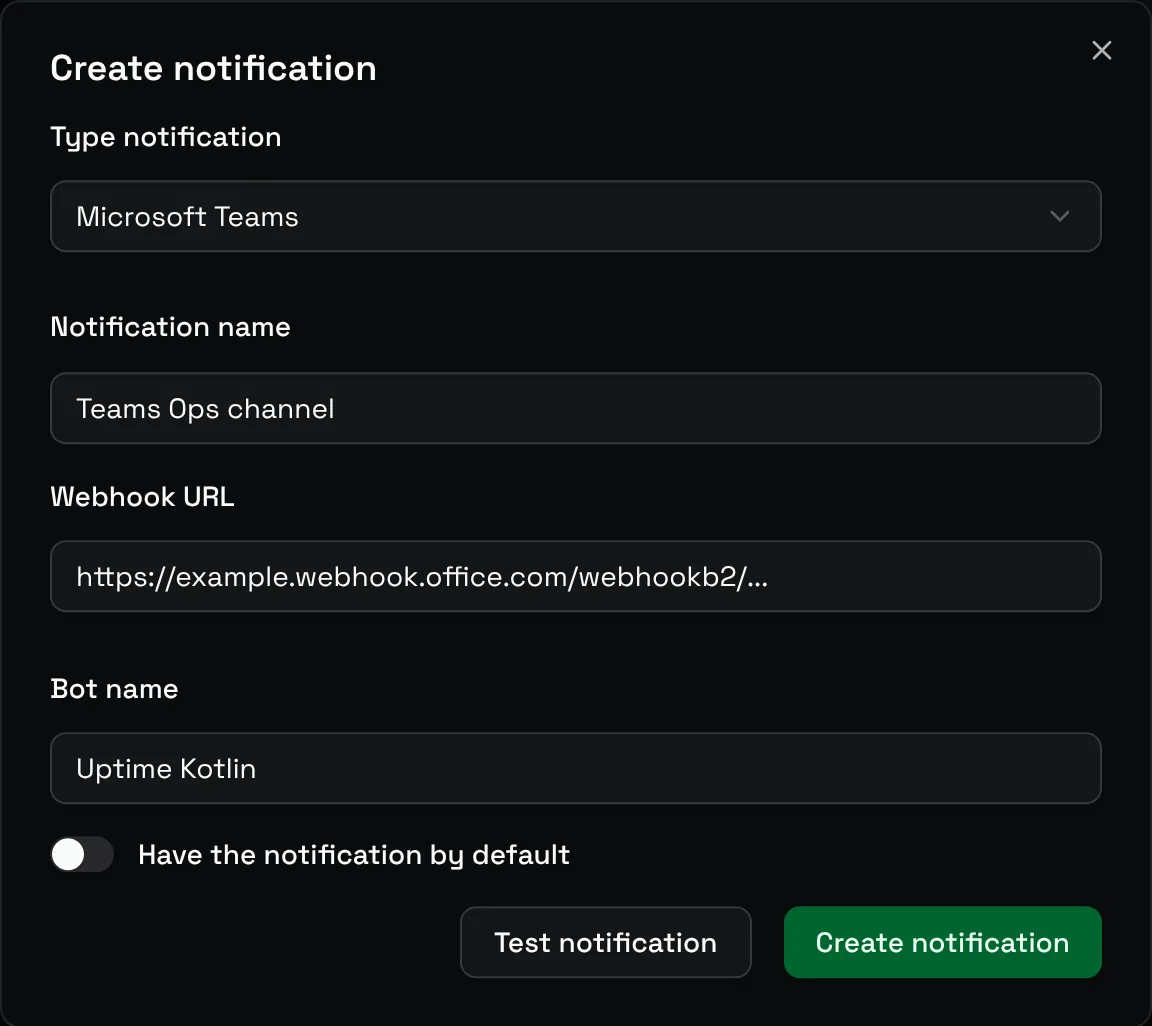Click the Create notification dialog title
The height and width of the screenshot is (1026, 1152).
pyautogui.click(x=213, y=68)
